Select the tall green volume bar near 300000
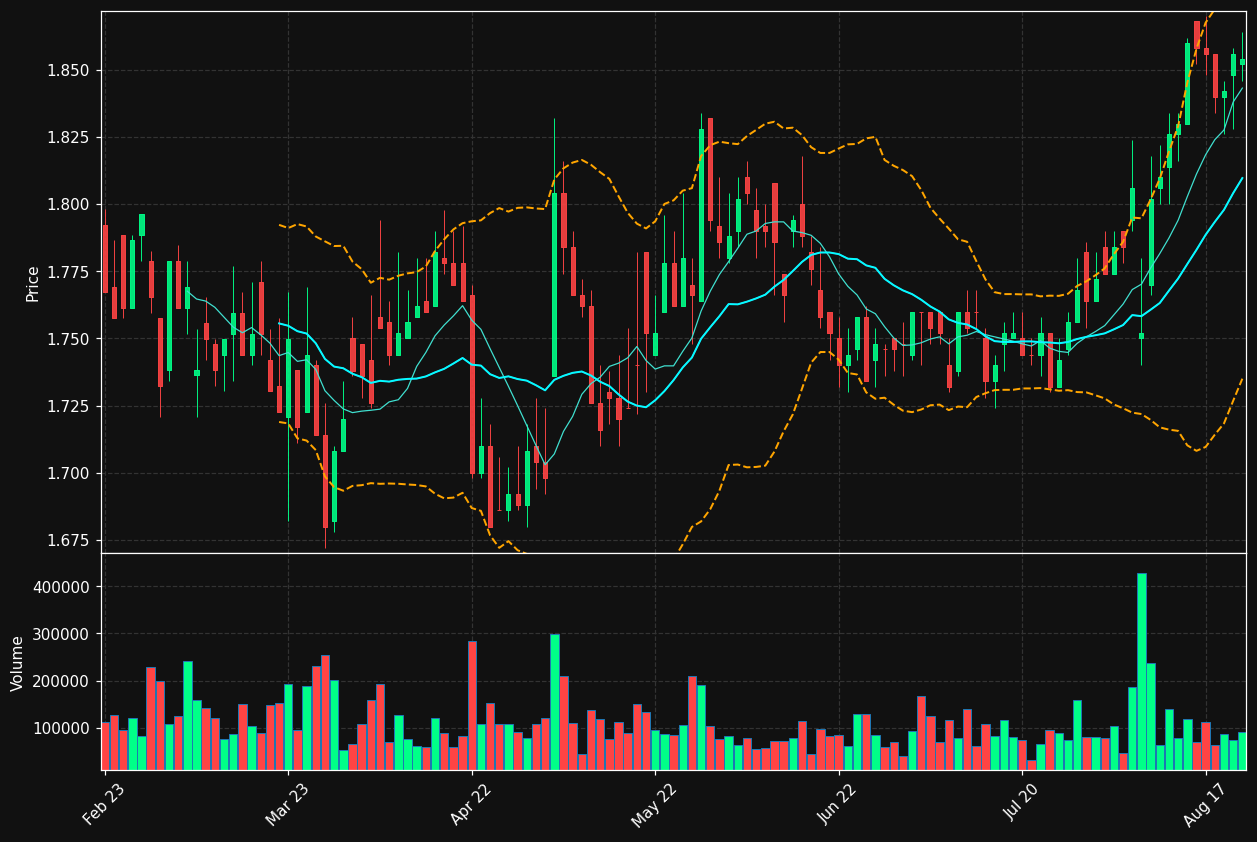This screenshot has height=842, width=1257. 555,702
